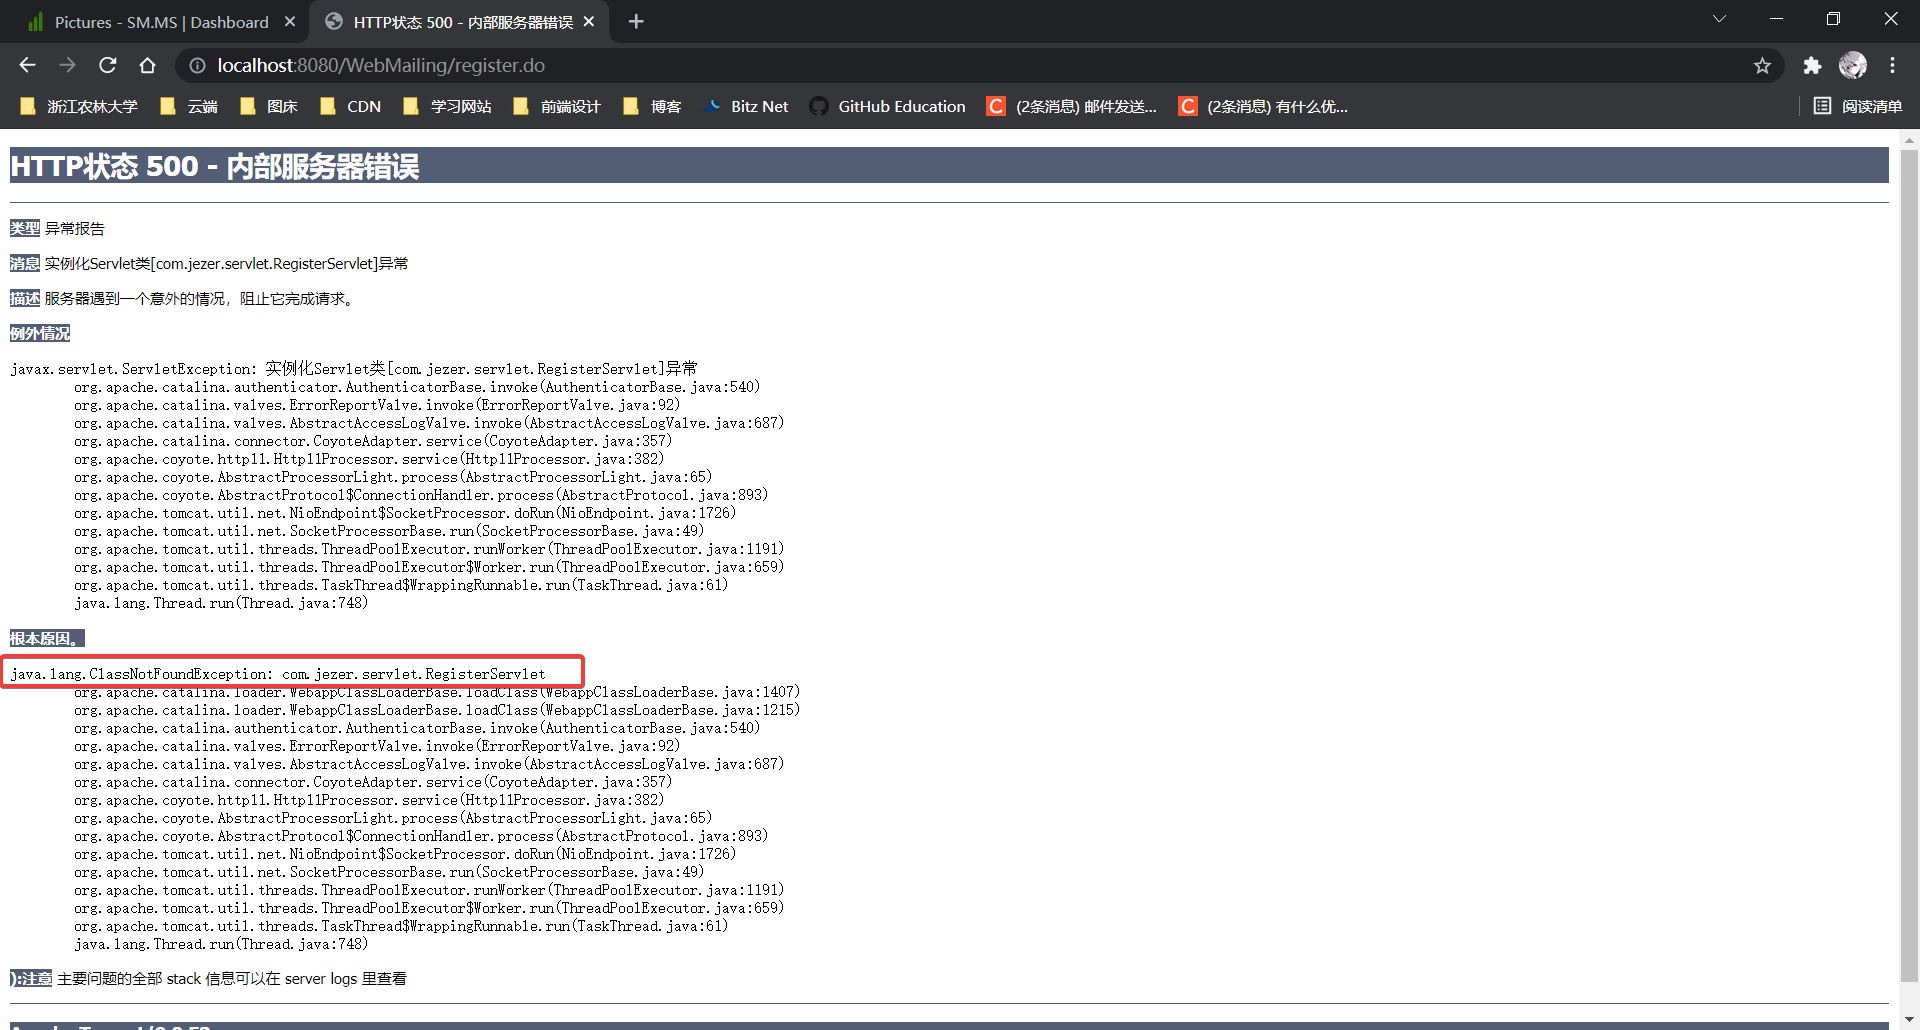Viewport: 1920px width, 1030px height.
Task: Open the 博客 bookmark folder
Action: pyautogui.click(x=652, y=106)
